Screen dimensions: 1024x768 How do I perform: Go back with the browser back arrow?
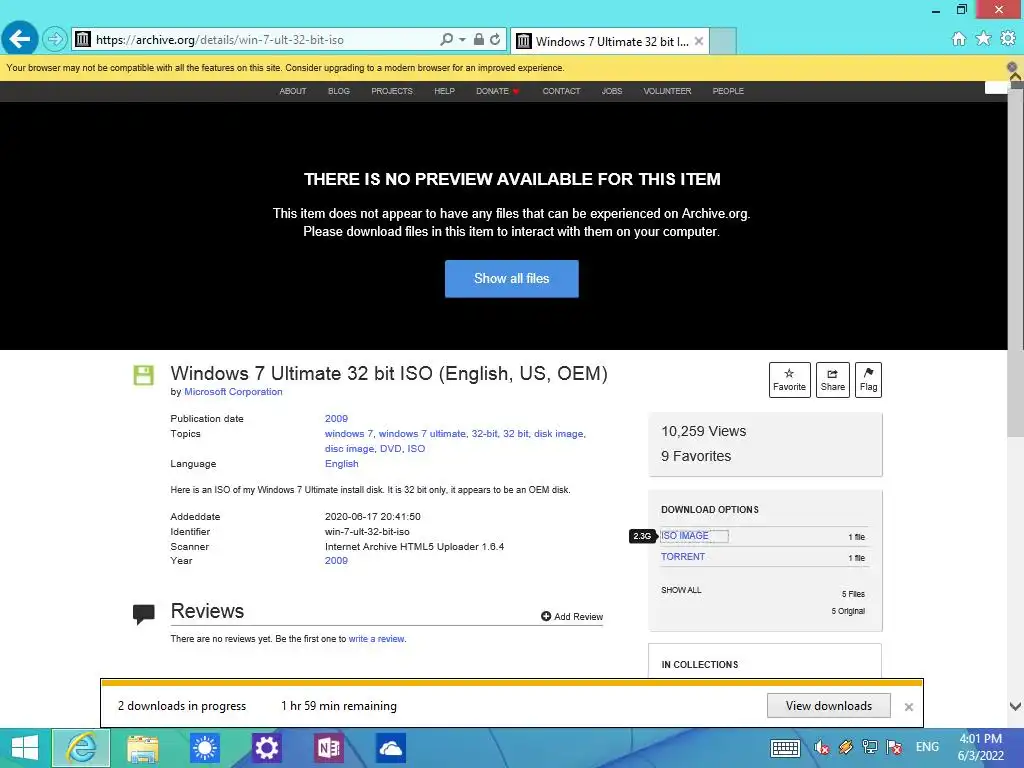coord(20,39)
